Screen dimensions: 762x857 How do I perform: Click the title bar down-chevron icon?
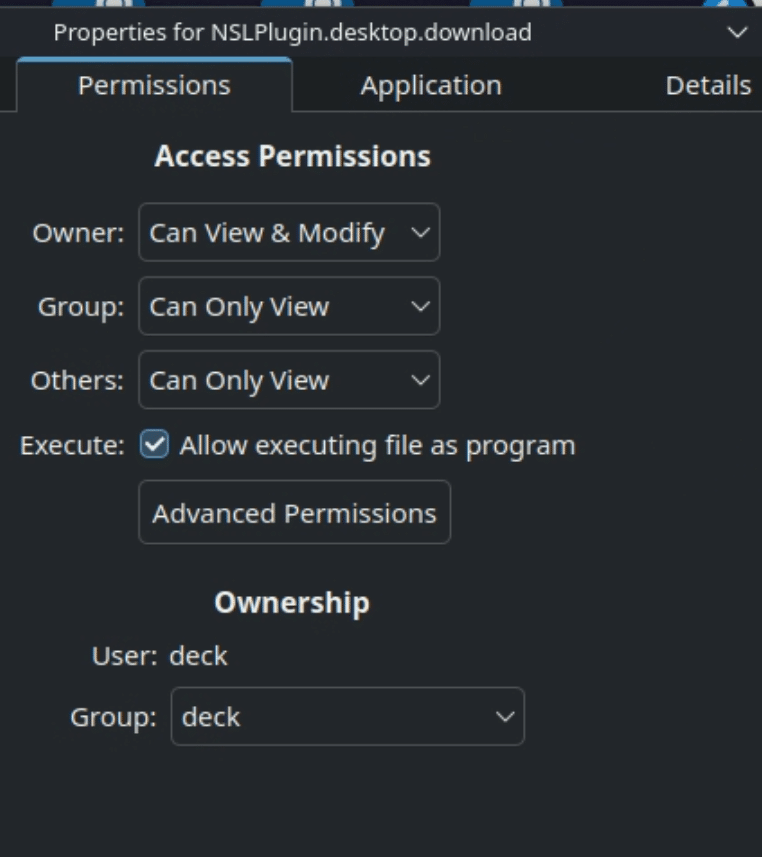737,33
